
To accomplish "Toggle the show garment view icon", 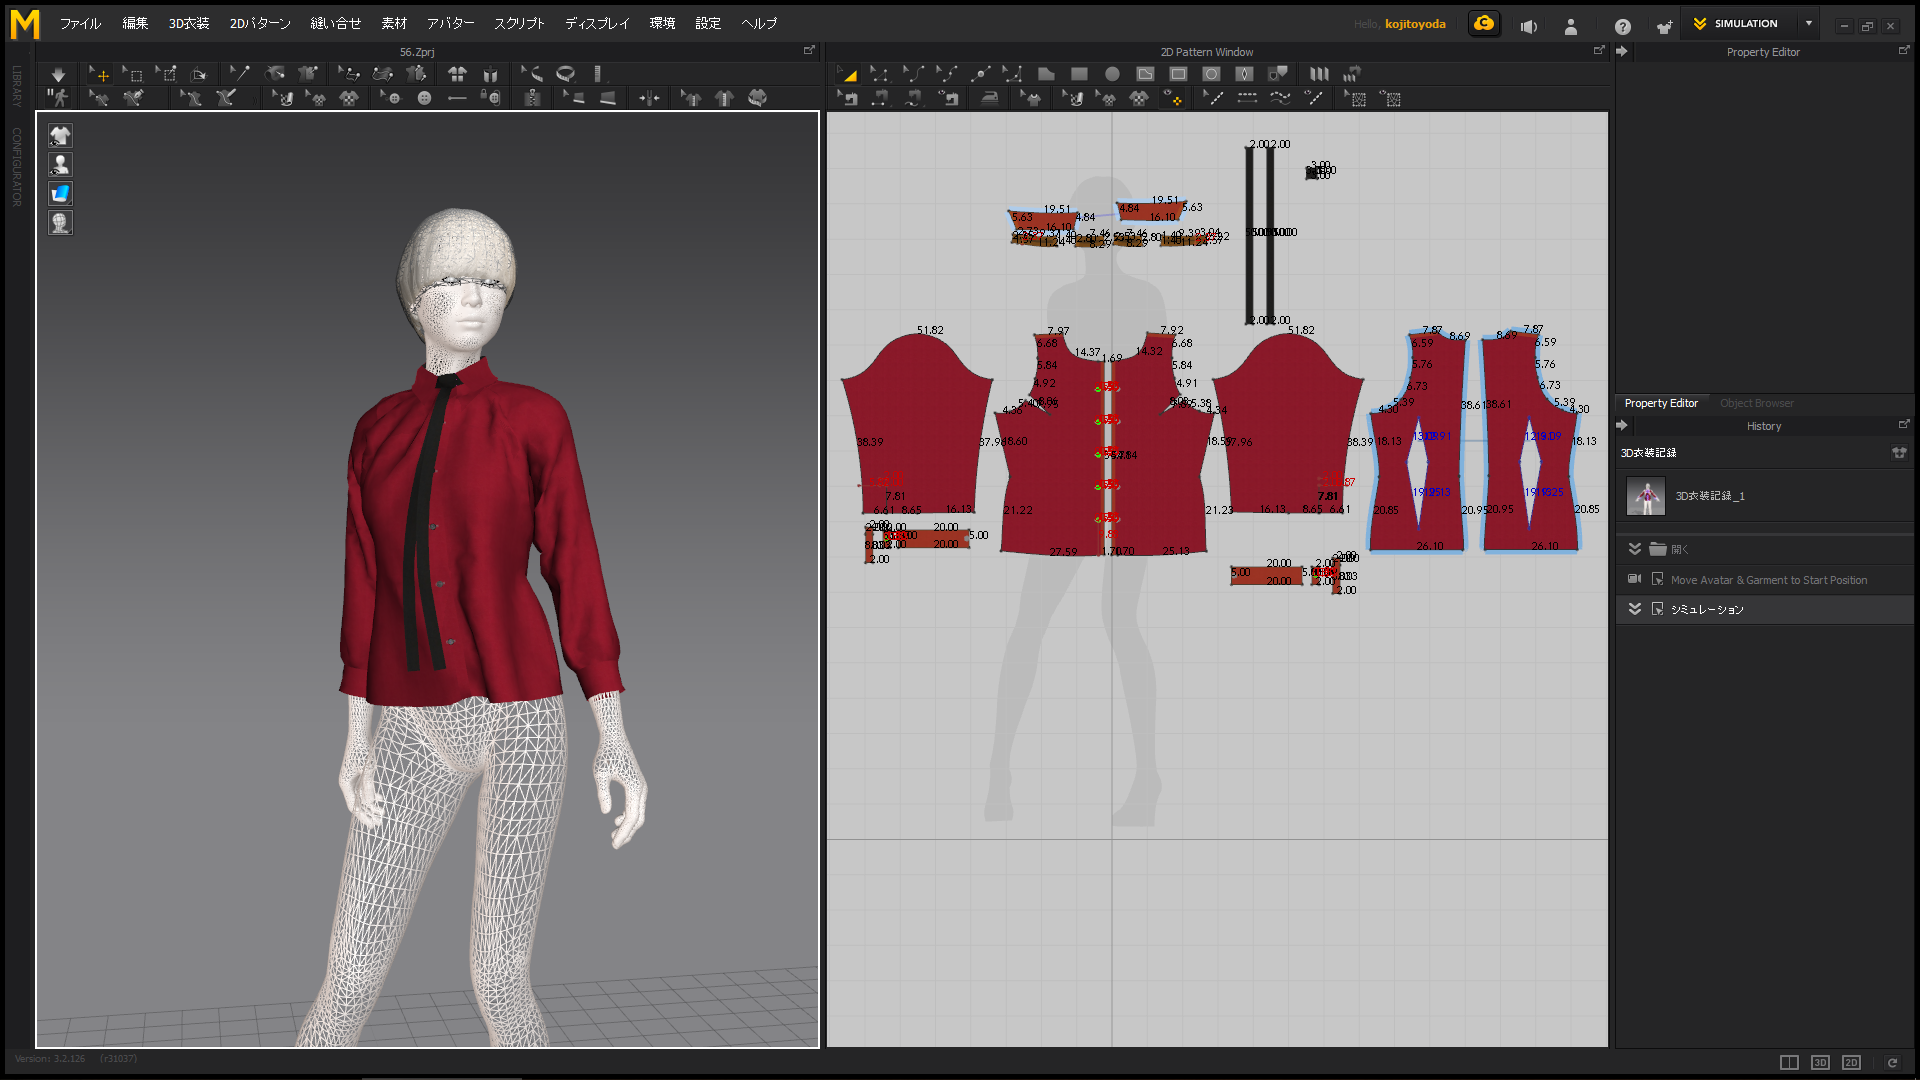I will (x=60, y=136).
